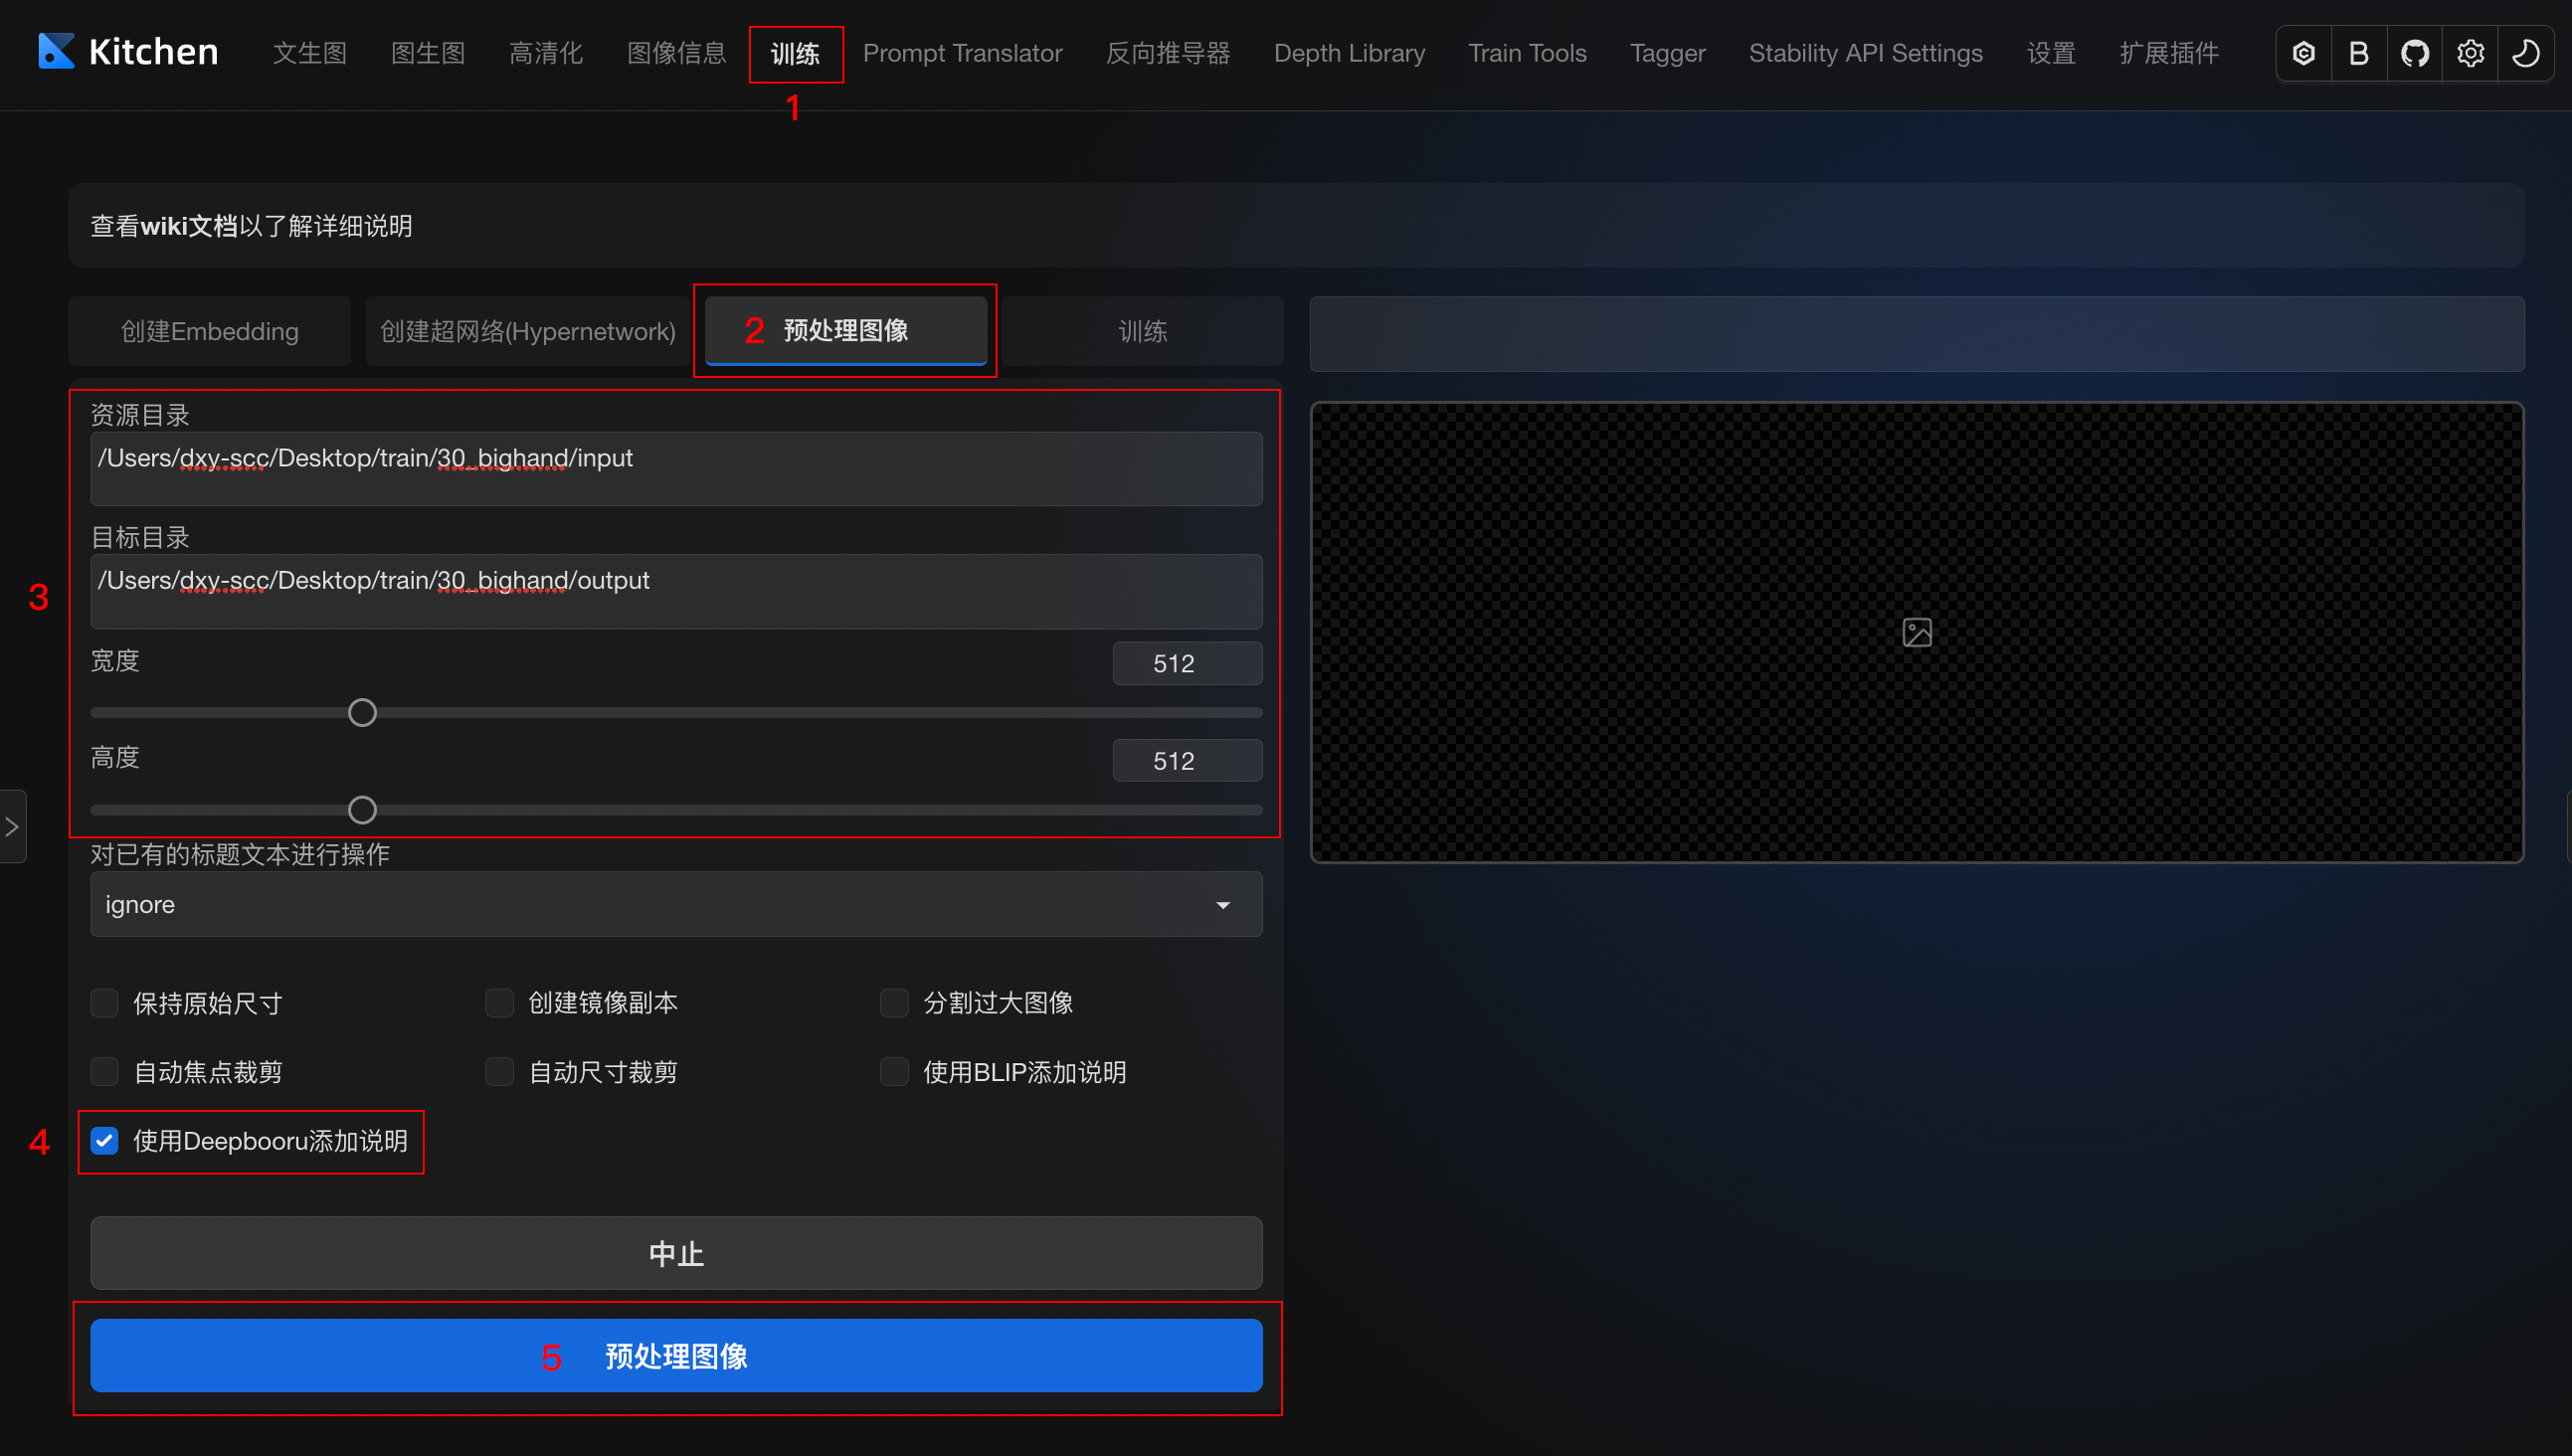Toggle dark mode with moon icon
Screen dimensions: 2572x1456
pyautogui.click(x=2526, y=53)
